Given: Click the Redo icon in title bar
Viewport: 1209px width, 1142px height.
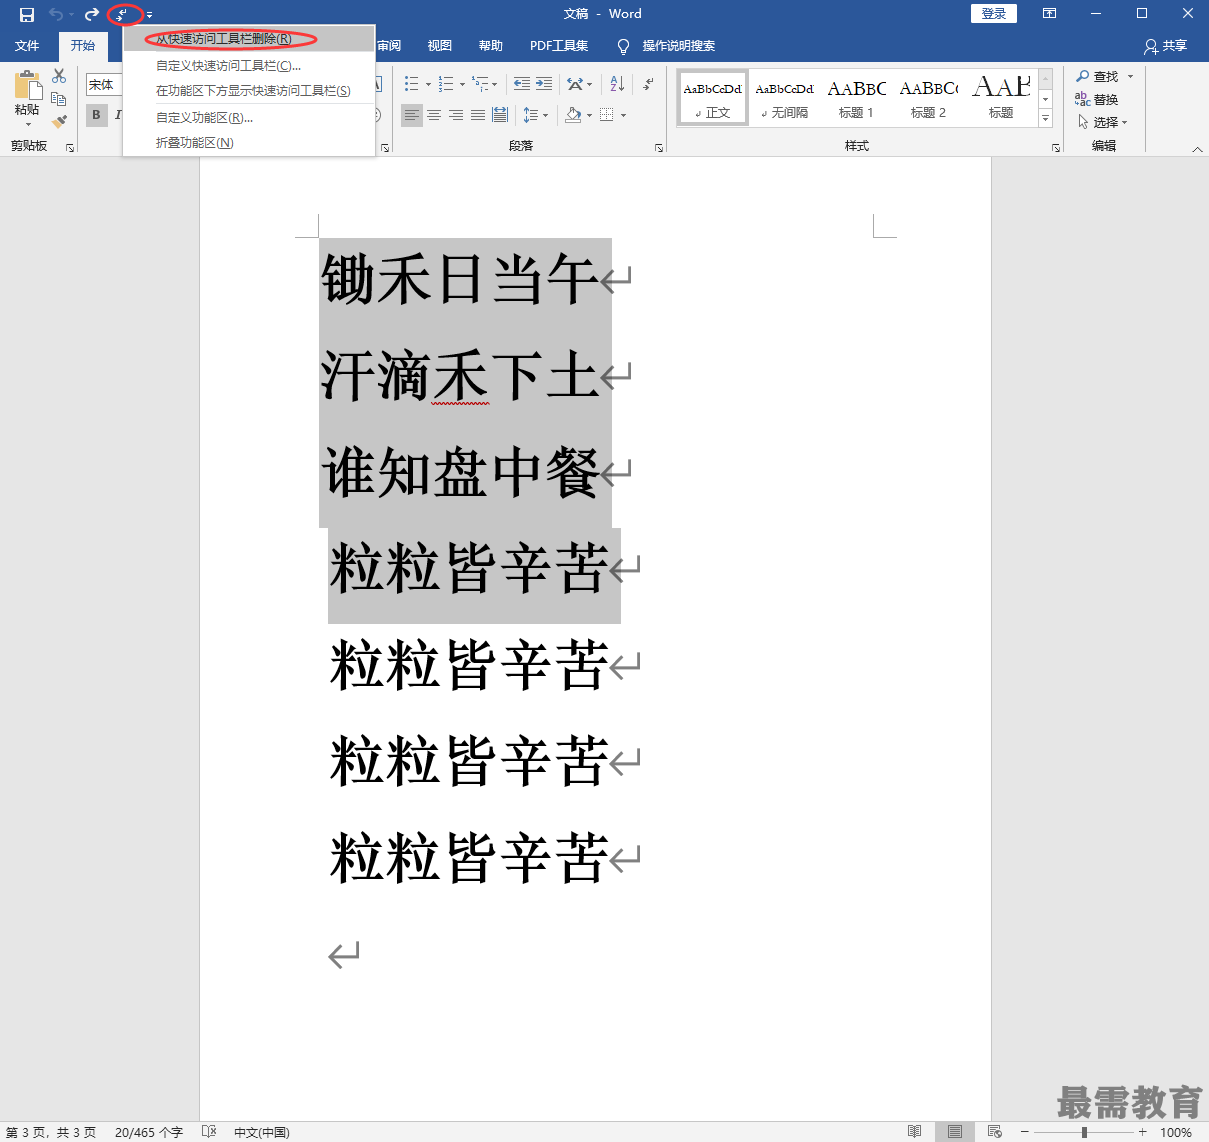Looking at the screenshot, I should pyautogui.click(x=92, y=14).
